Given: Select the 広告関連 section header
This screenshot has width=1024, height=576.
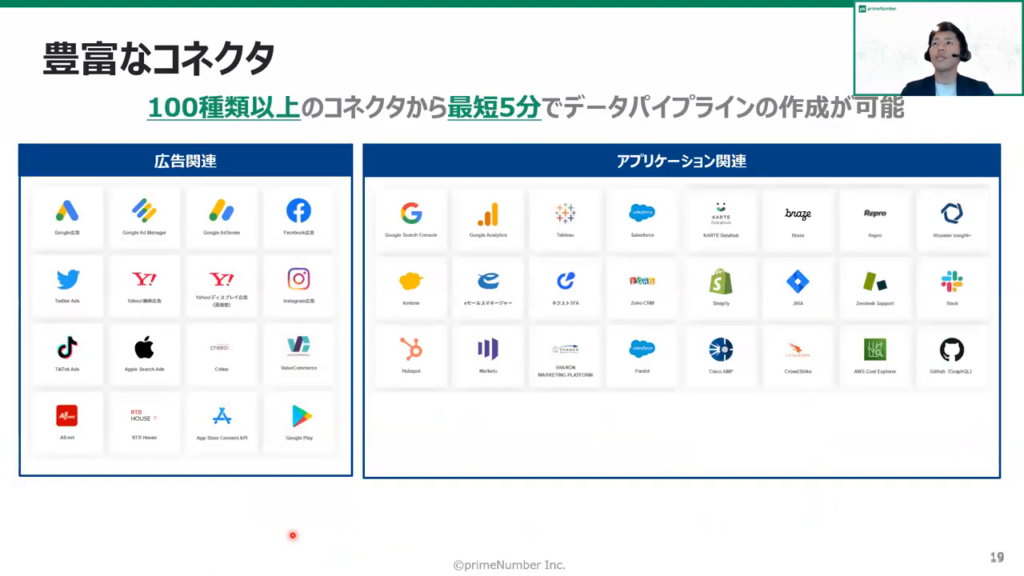Looking at the screenshot, I should click(185, 161).
